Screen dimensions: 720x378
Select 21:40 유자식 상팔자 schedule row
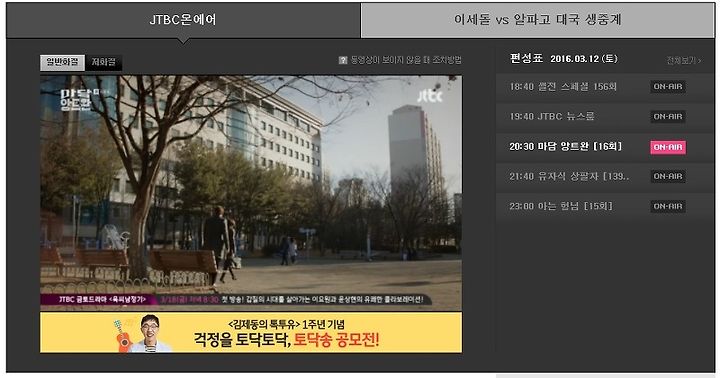pos(604,176)
